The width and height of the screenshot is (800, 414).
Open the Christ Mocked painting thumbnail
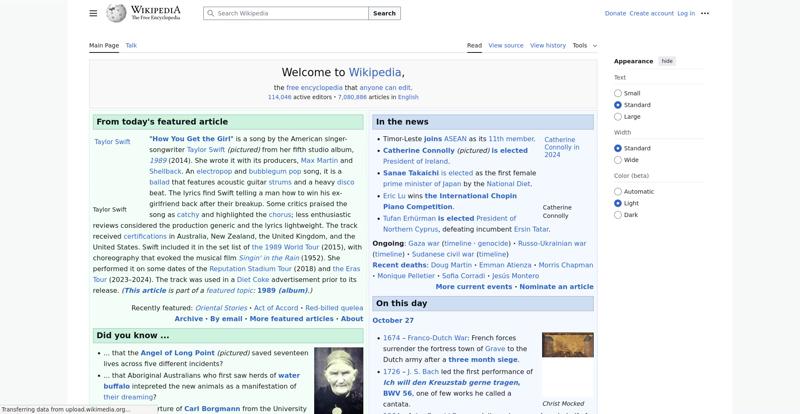click(567, 345)
